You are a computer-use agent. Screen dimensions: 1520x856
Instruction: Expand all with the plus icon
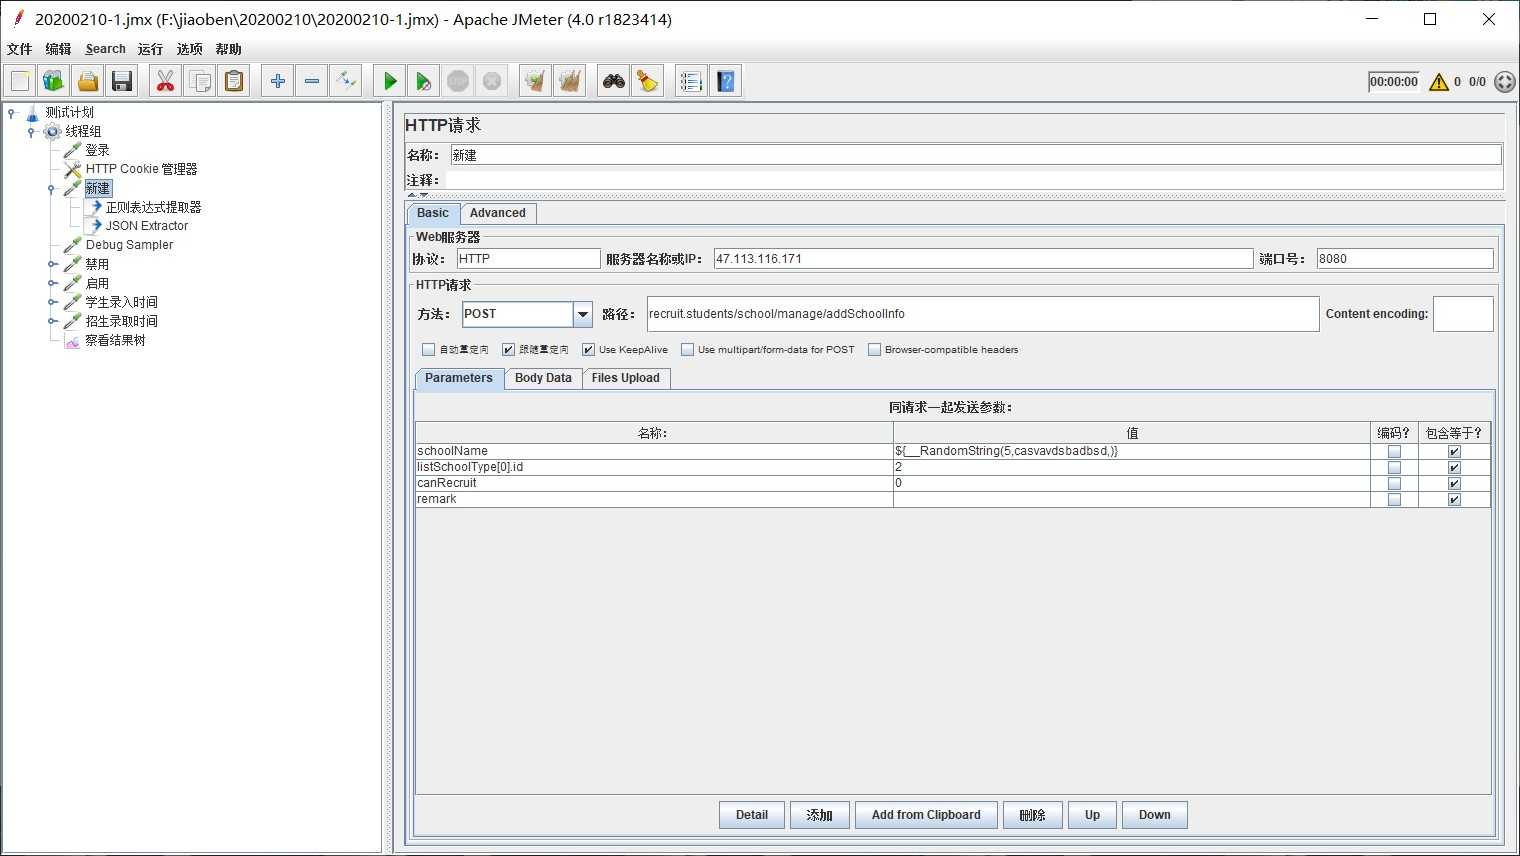pyautogui.click(x=278, y=81)
